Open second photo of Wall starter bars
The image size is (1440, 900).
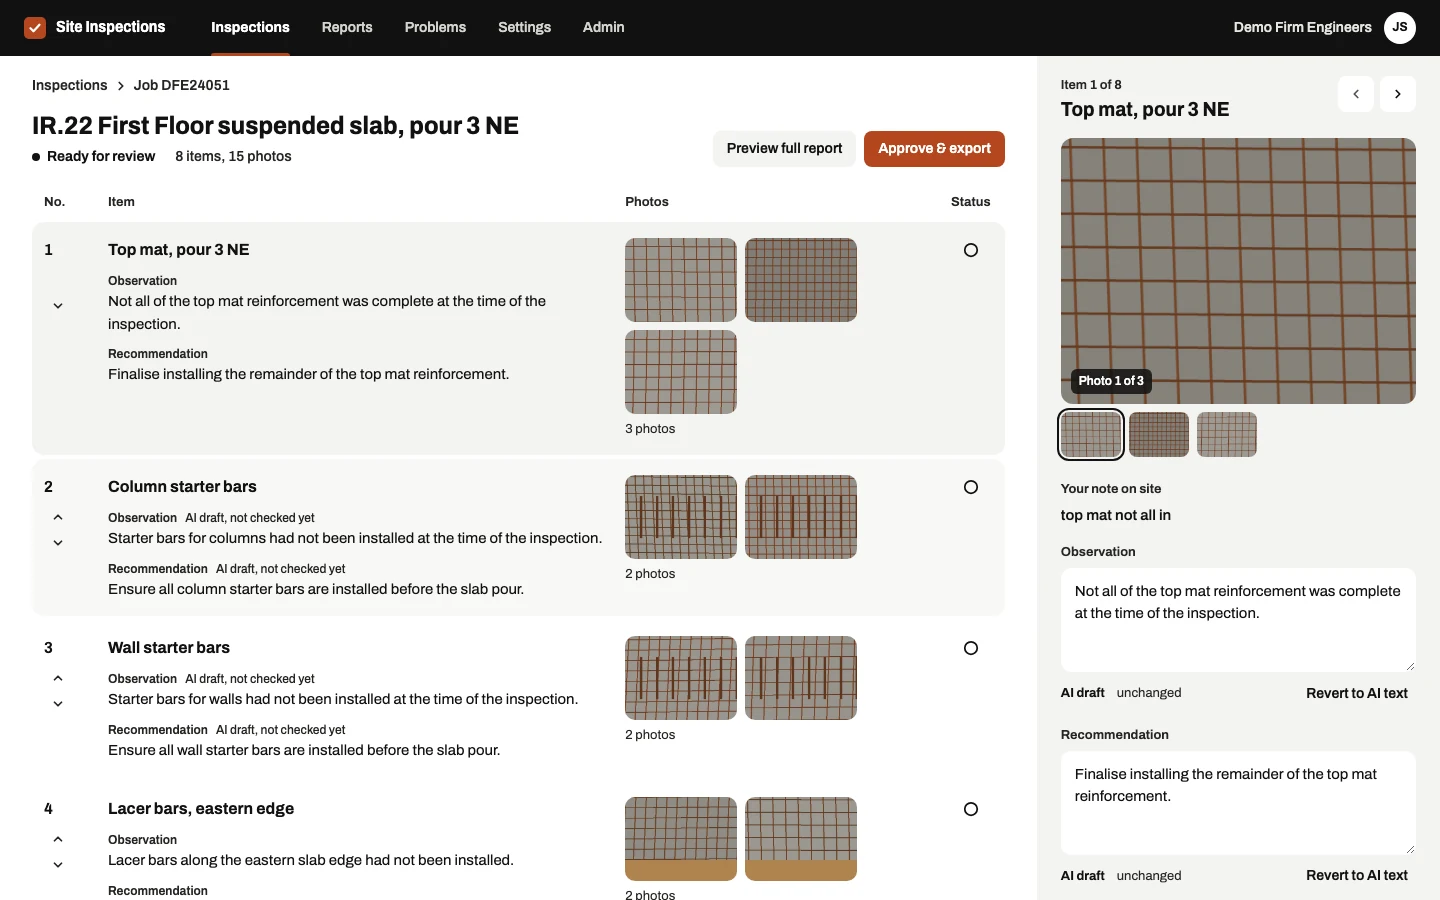[801, 678]
